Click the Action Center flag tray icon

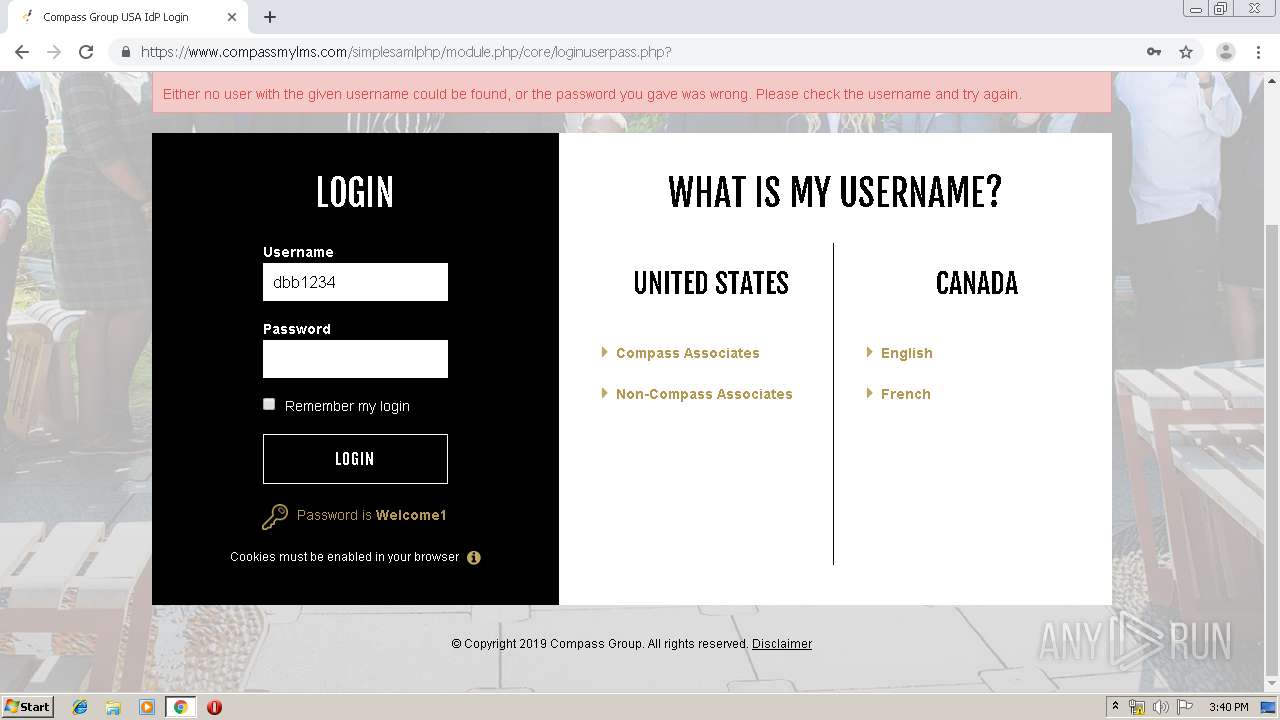point(1185,707)
